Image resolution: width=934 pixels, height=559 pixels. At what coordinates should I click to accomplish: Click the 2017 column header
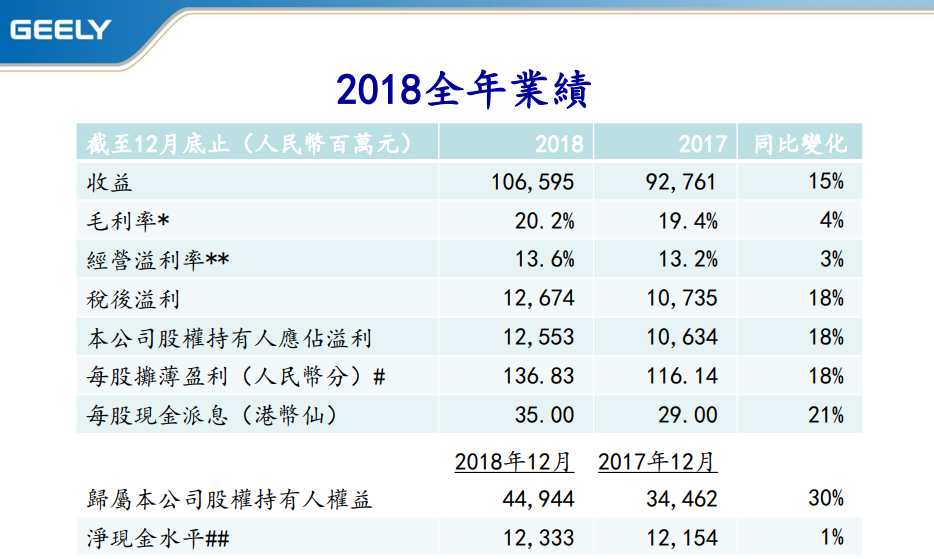click(x=702, y=144)
